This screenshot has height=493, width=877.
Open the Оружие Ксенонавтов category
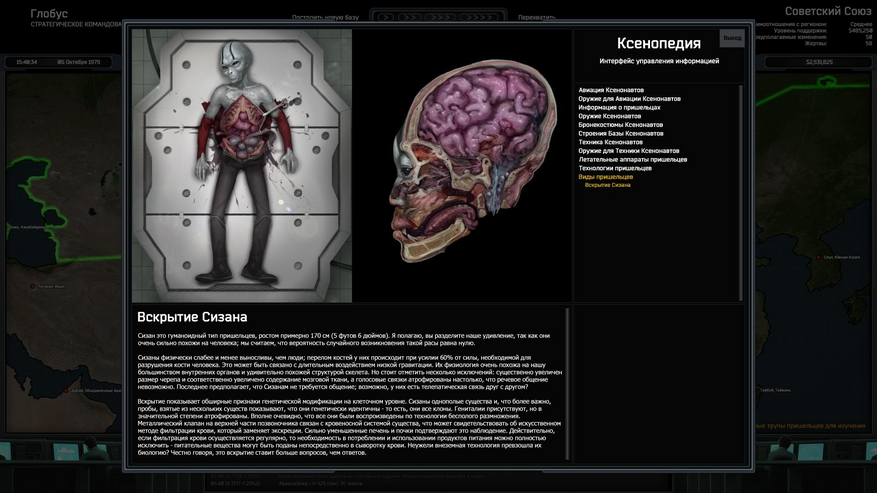coord(610,116)
